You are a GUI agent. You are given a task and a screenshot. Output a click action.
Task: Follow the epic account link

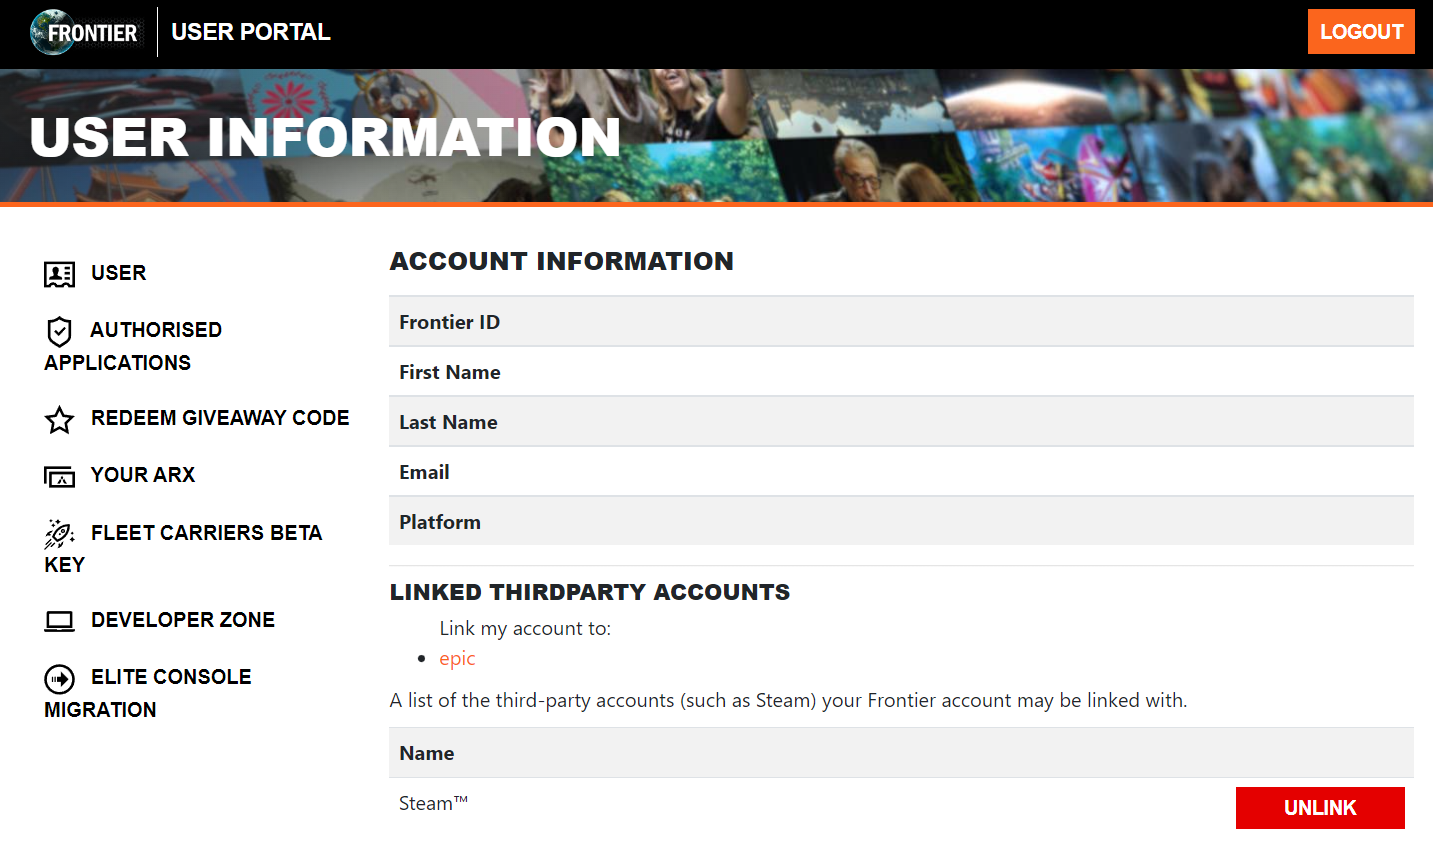[457, 659]
